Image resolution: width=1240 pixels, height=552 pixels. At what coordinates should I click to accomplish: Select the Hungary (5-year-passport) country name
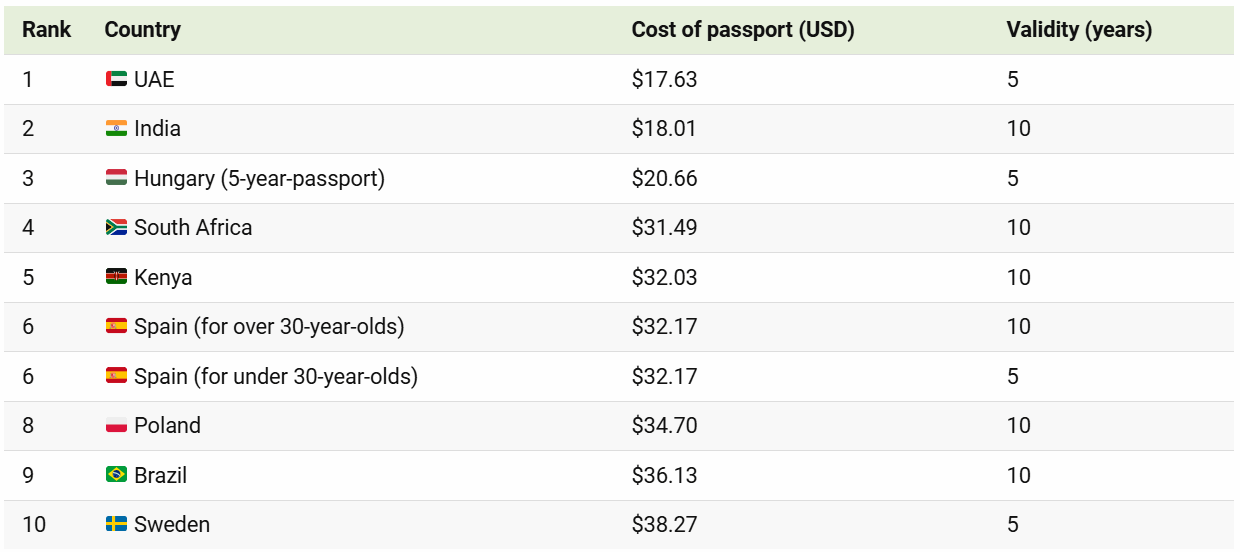(x=259, y=178)
